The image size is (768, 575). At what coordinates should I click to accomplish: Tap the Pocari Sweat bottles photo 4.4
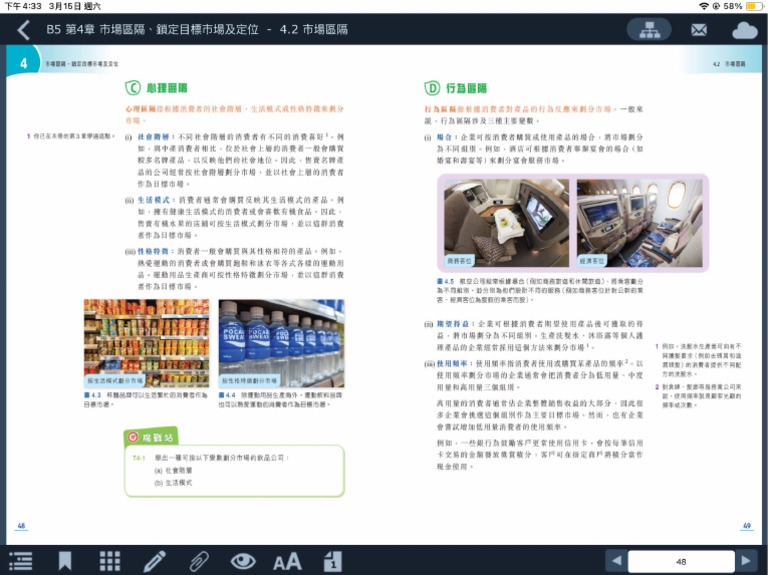pyautogui.click(x=281, y=343)
